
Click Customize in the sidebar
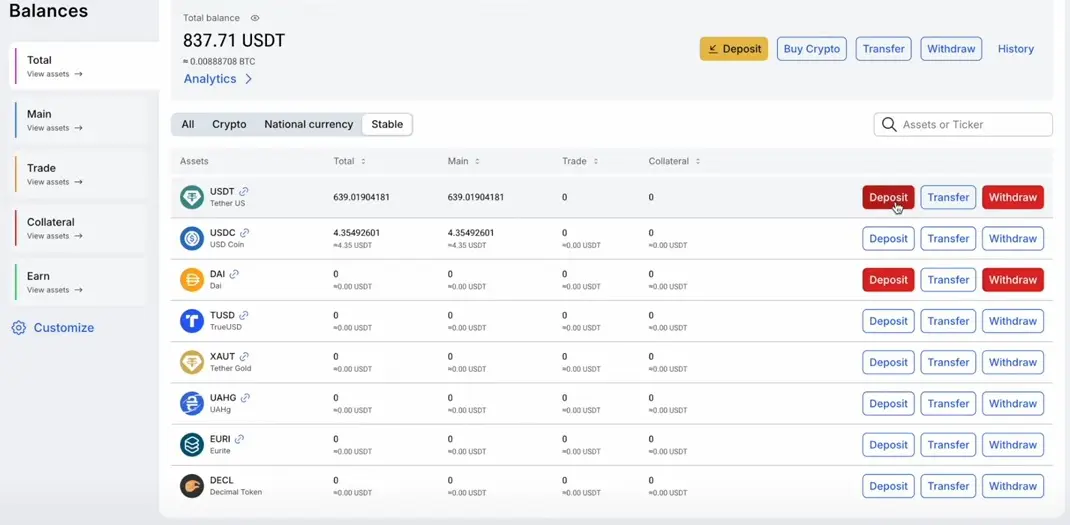pos(64,328)
